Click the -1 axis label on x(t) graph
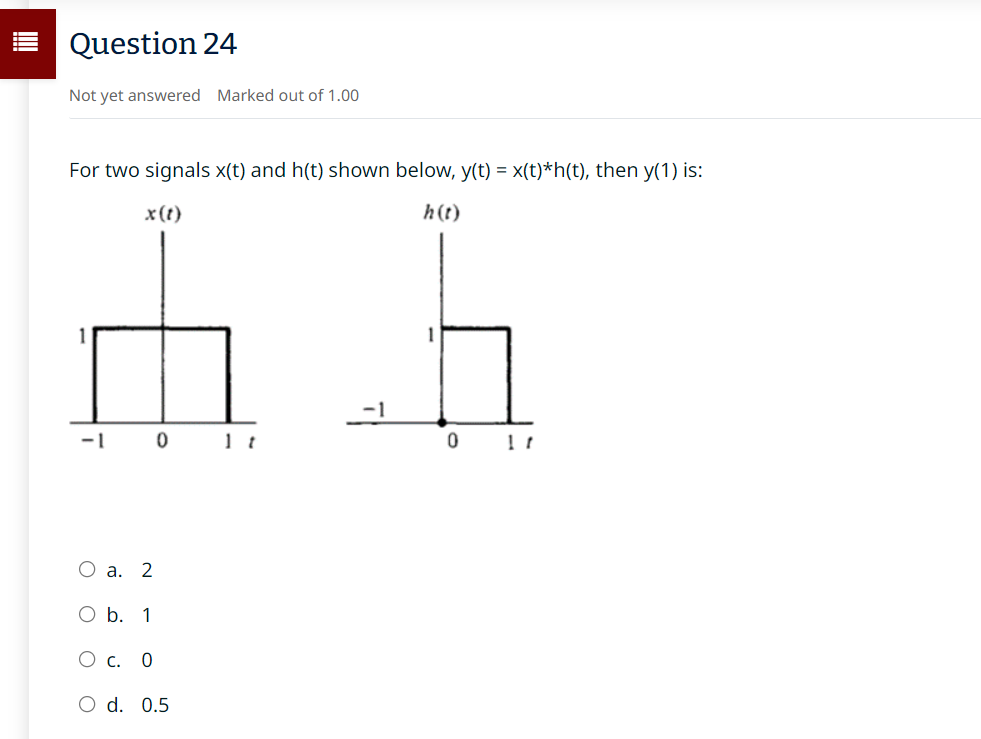The image size is (981, 739). (92, 439)
